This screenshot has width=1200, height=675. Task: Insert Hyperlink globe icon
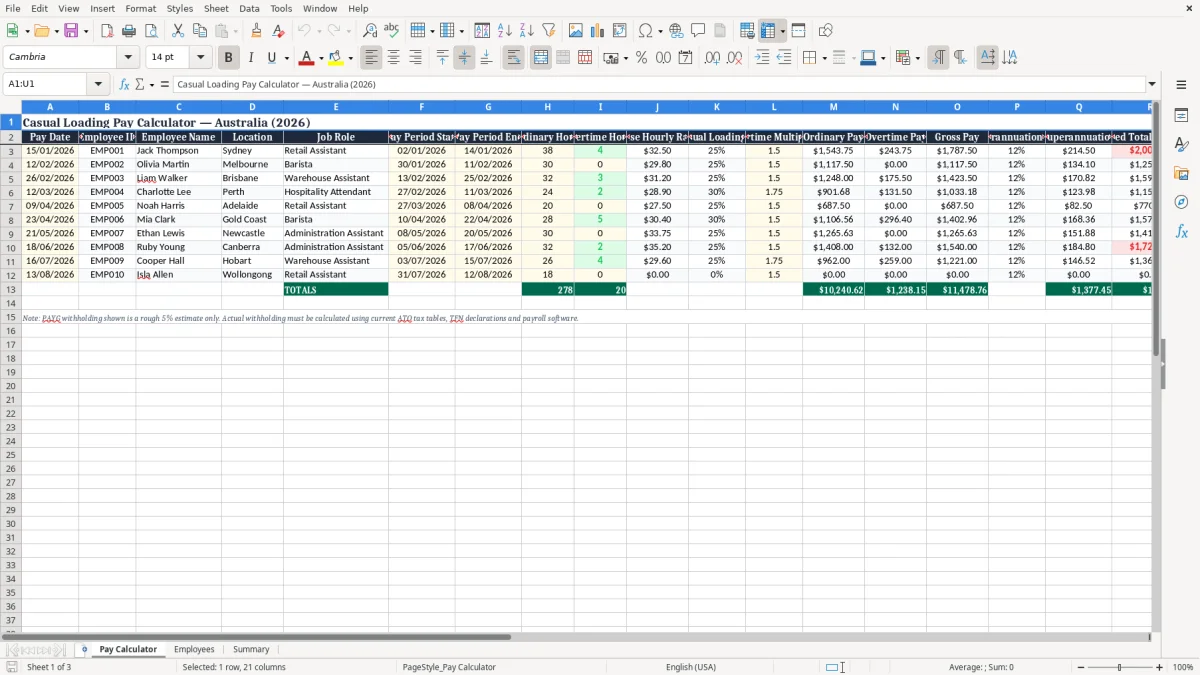676,31
